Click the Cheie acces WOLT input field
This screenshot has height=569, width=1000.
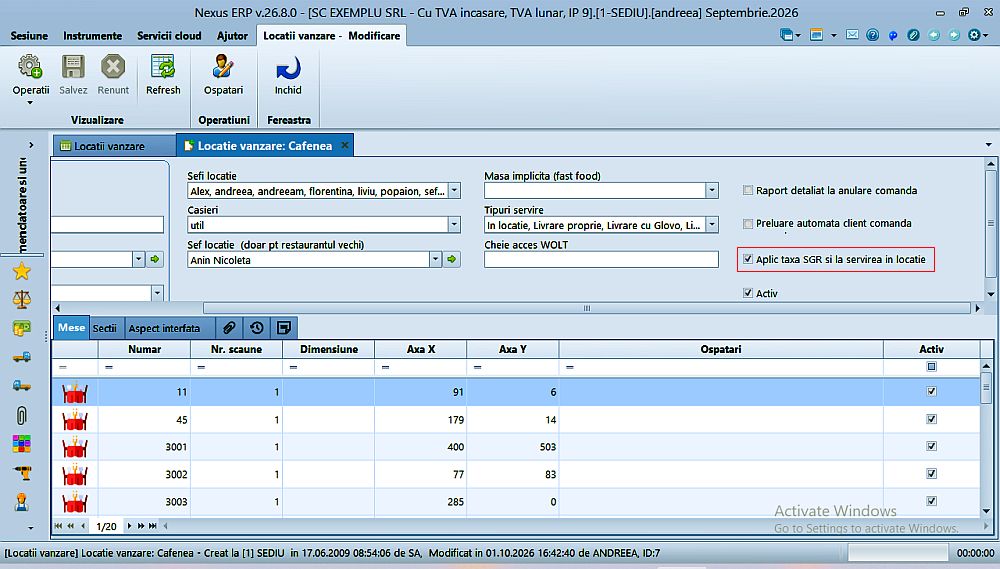tap(601, 259)
